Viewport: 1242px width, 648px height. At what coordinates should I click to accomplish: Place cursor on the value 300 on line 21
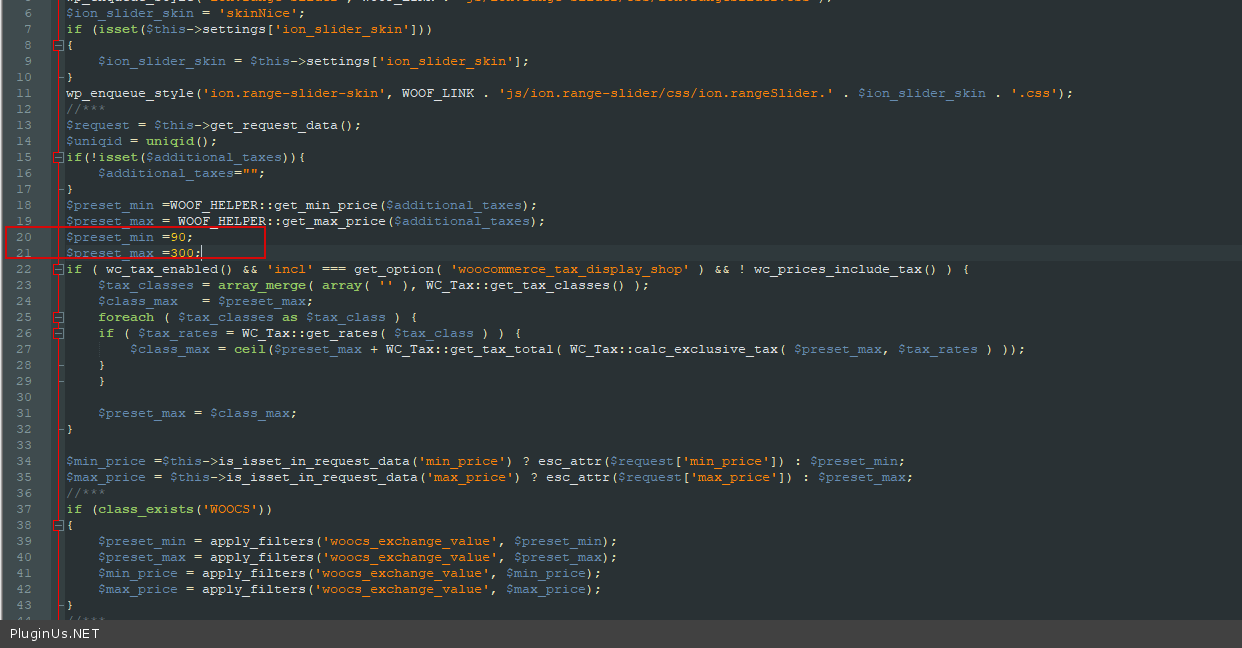point(182,253)
